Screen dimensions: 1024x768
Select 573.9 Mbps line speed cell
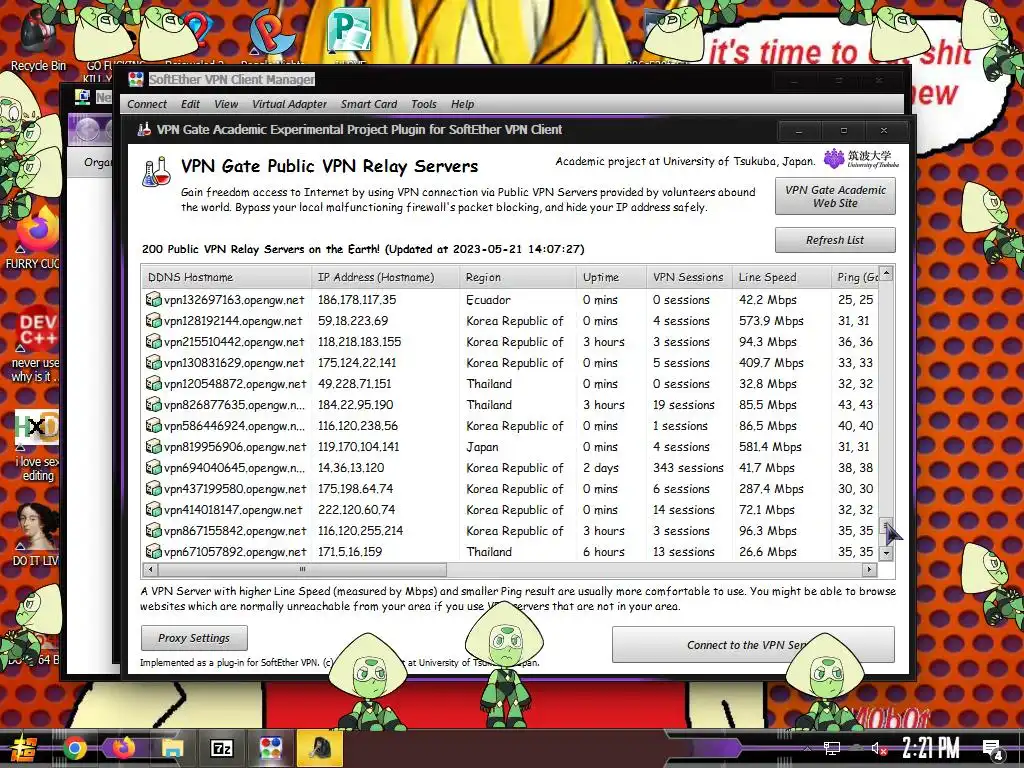click(771, 321)
